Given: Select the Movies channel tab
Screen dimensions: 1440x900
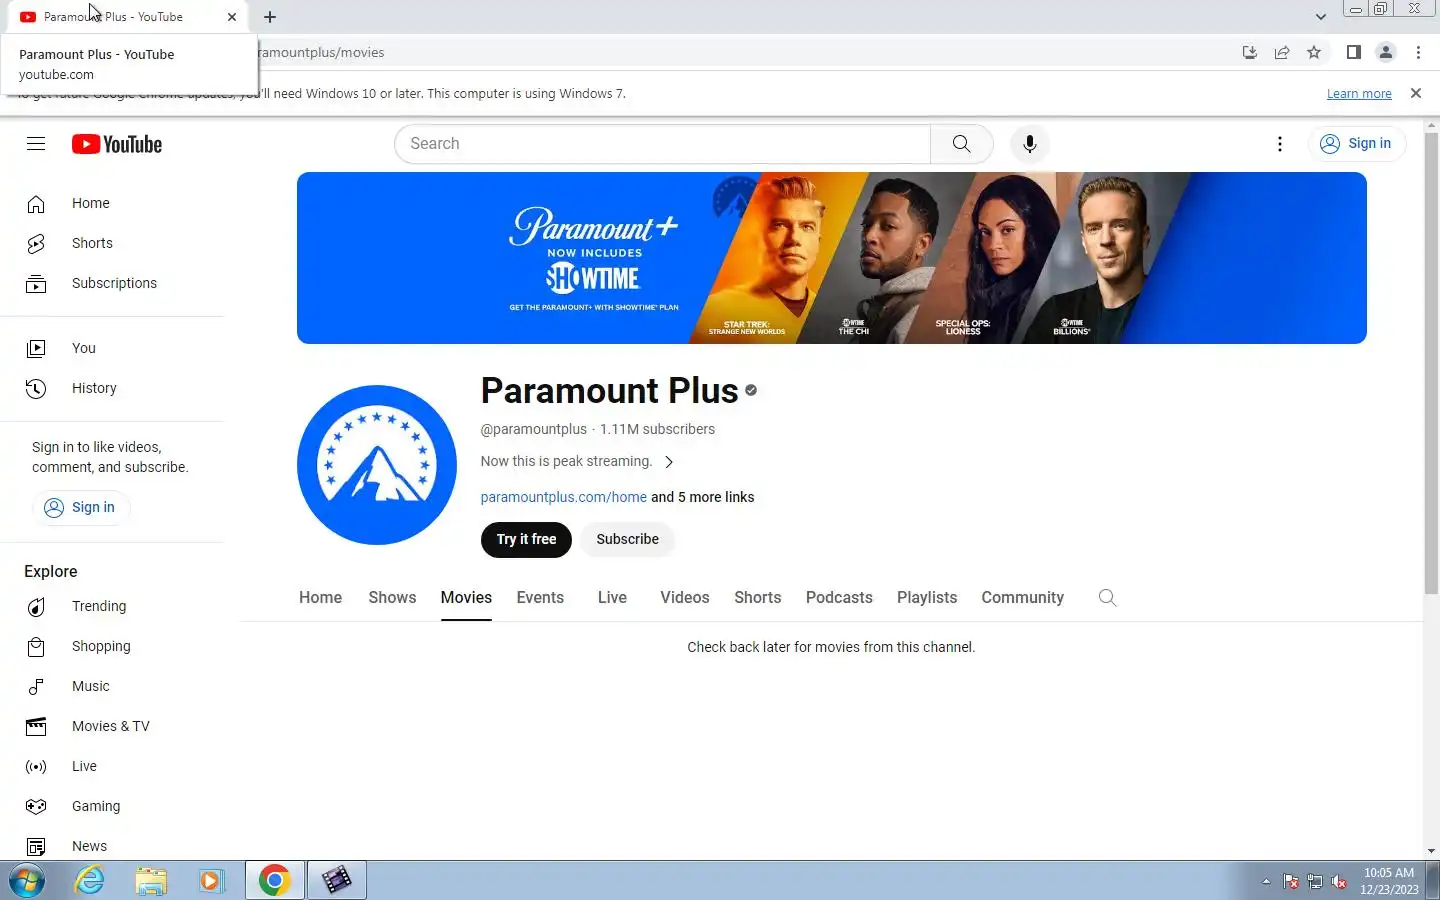Looking at the screenshot, I should click(466, 597).
